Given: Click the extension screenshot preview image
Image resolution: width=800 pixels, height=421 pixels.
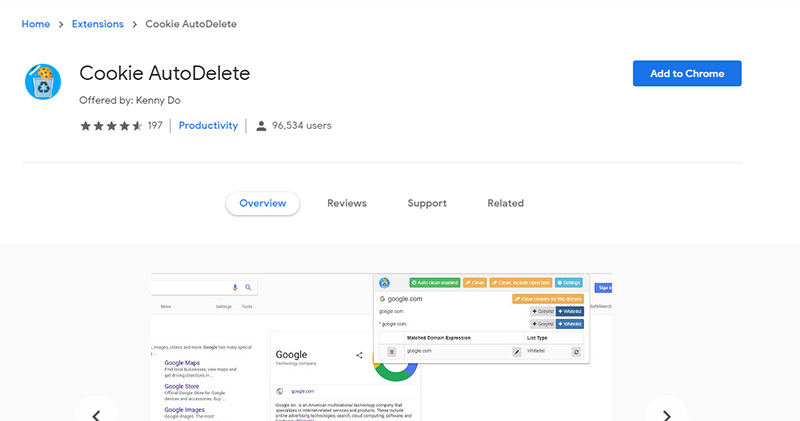Looking at the screenshot, I should pyautogui.click(x=382, y=347).
